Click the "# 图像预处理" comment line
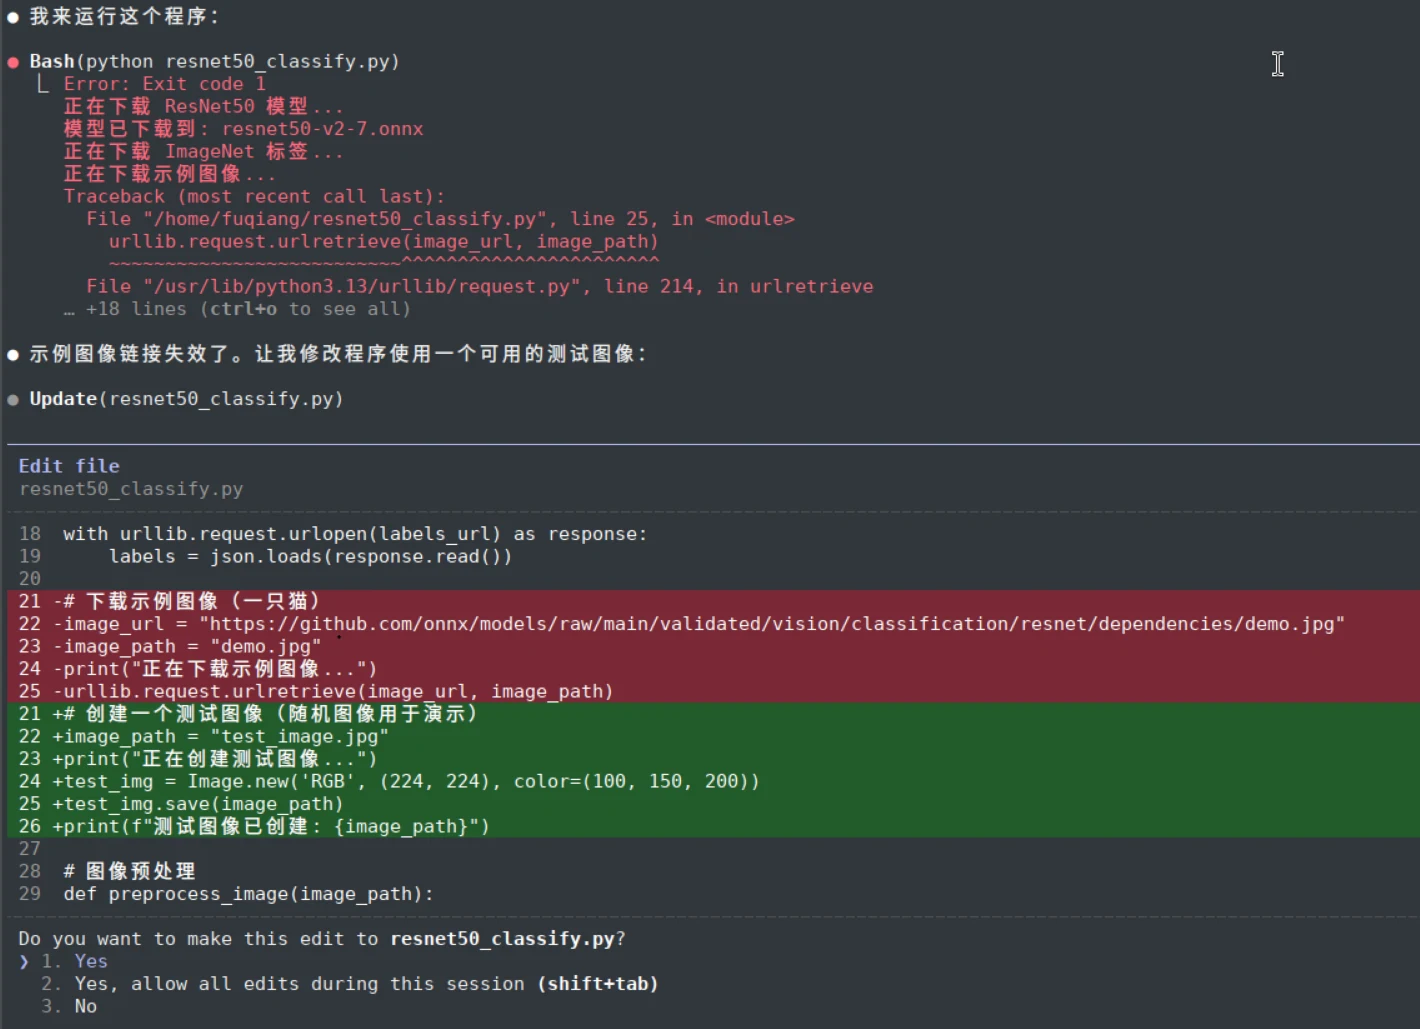The image size is (1420, 1029). (x=129, y=871)
